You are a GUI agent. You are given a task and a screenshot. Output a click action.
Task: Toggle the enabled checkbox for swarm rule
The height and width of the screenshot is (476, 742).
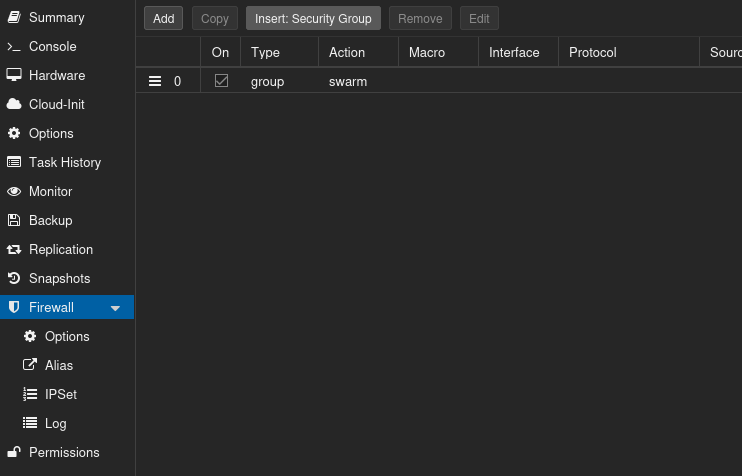221,81
